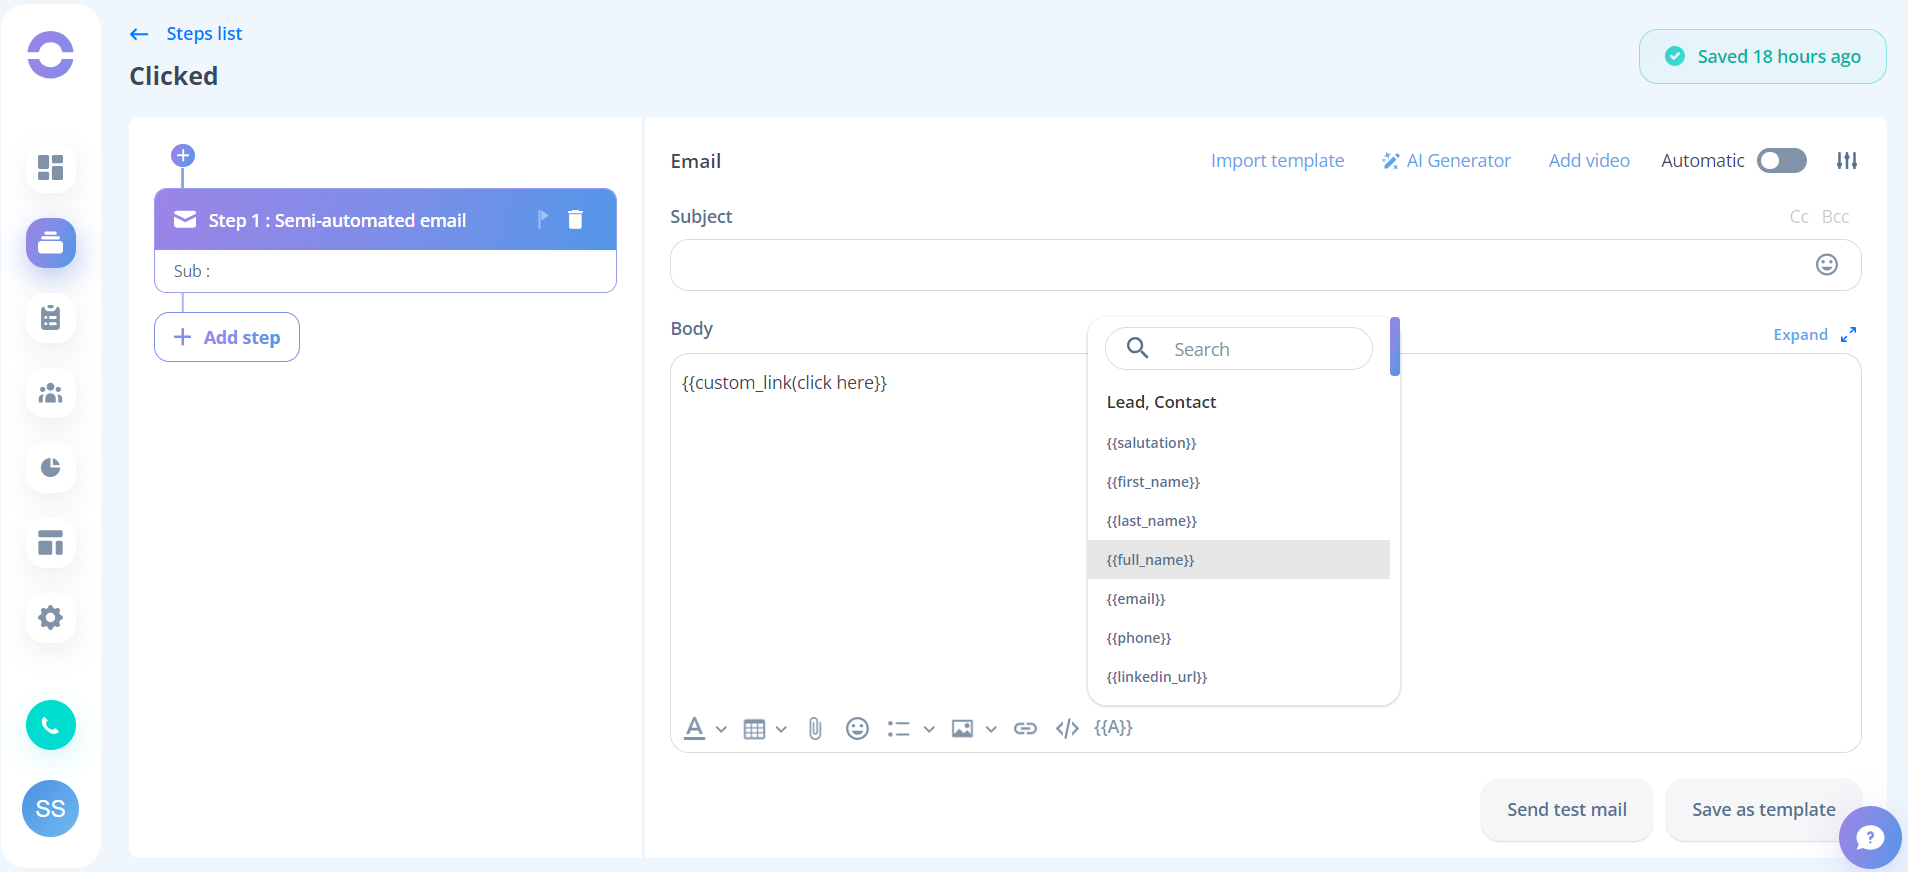Viewport: 1908px width, 872px height.
Task: Open the code view icon
Action: click(x=1067, y=729)
